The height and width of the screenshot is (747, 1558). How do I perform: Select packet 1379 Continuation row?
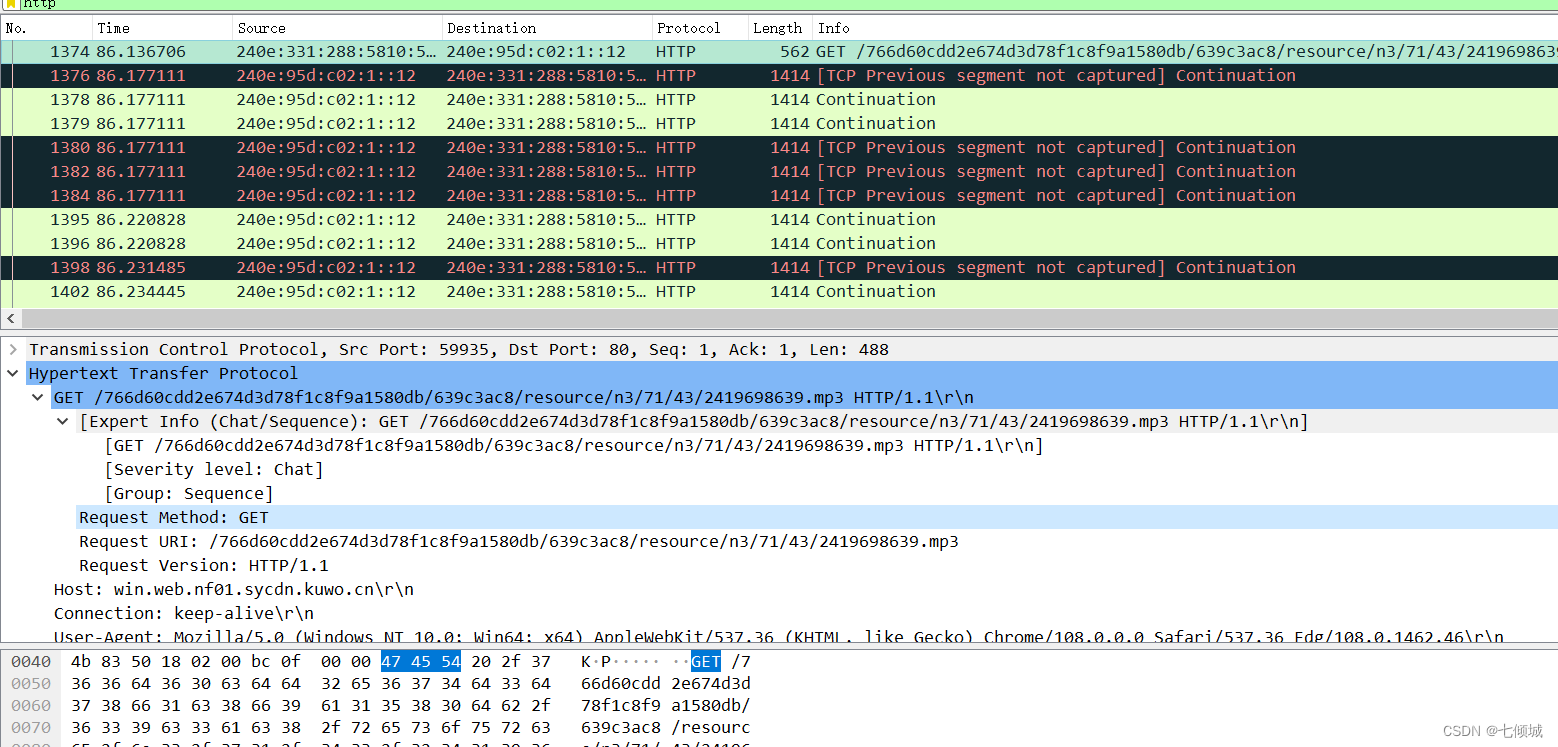pyautogui.click(x=779, y=124)
